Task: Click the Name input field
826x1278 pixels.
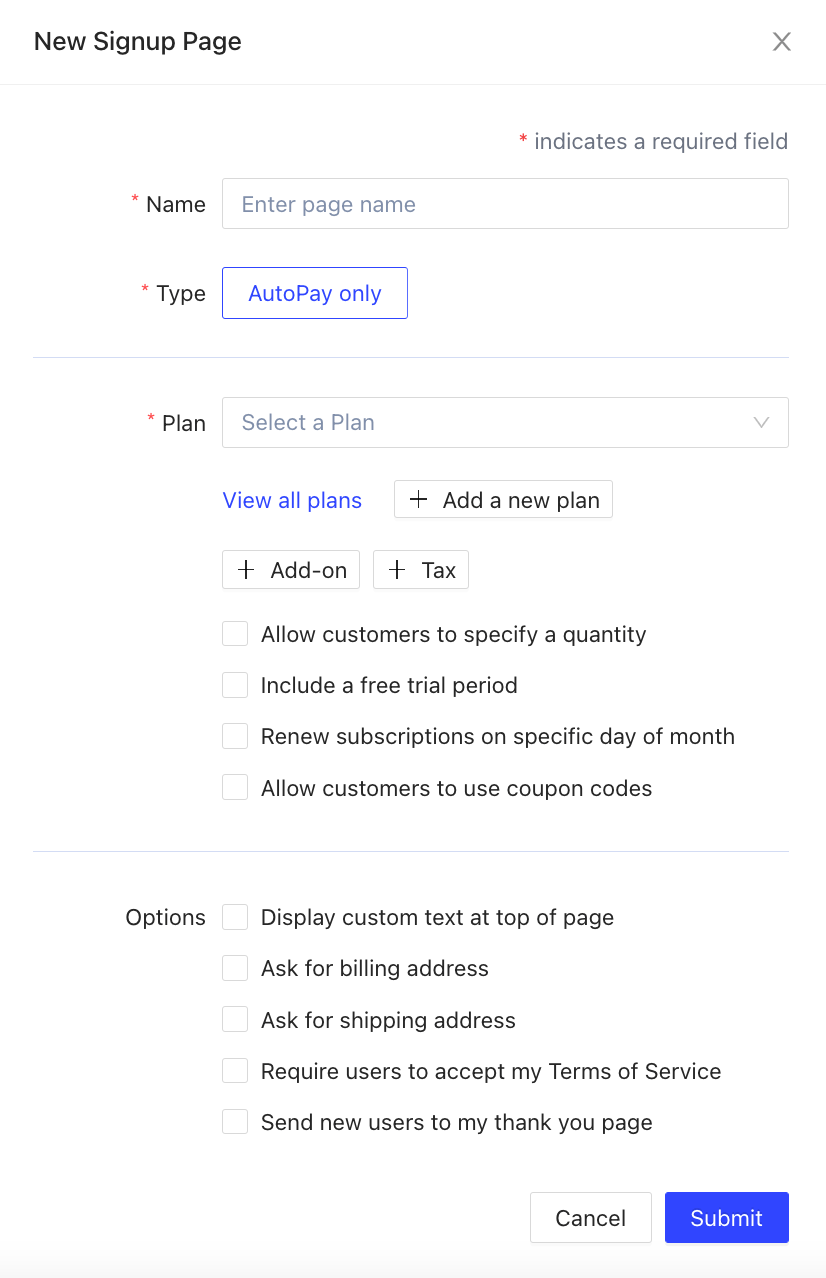Action: (x=505, y=204)
